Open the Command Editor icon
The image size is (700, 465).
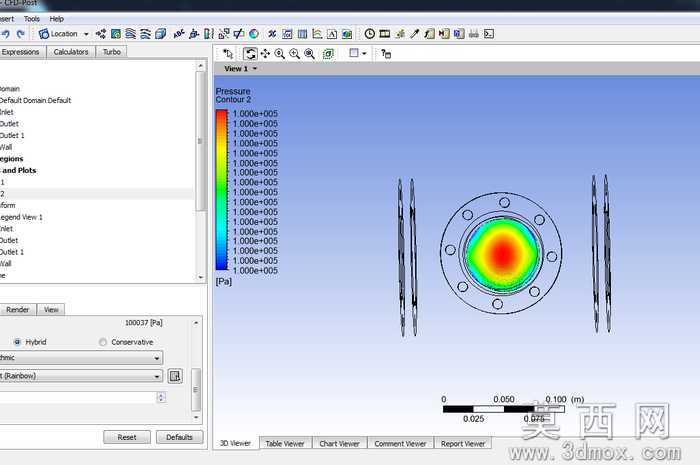(x=489, y=34)
